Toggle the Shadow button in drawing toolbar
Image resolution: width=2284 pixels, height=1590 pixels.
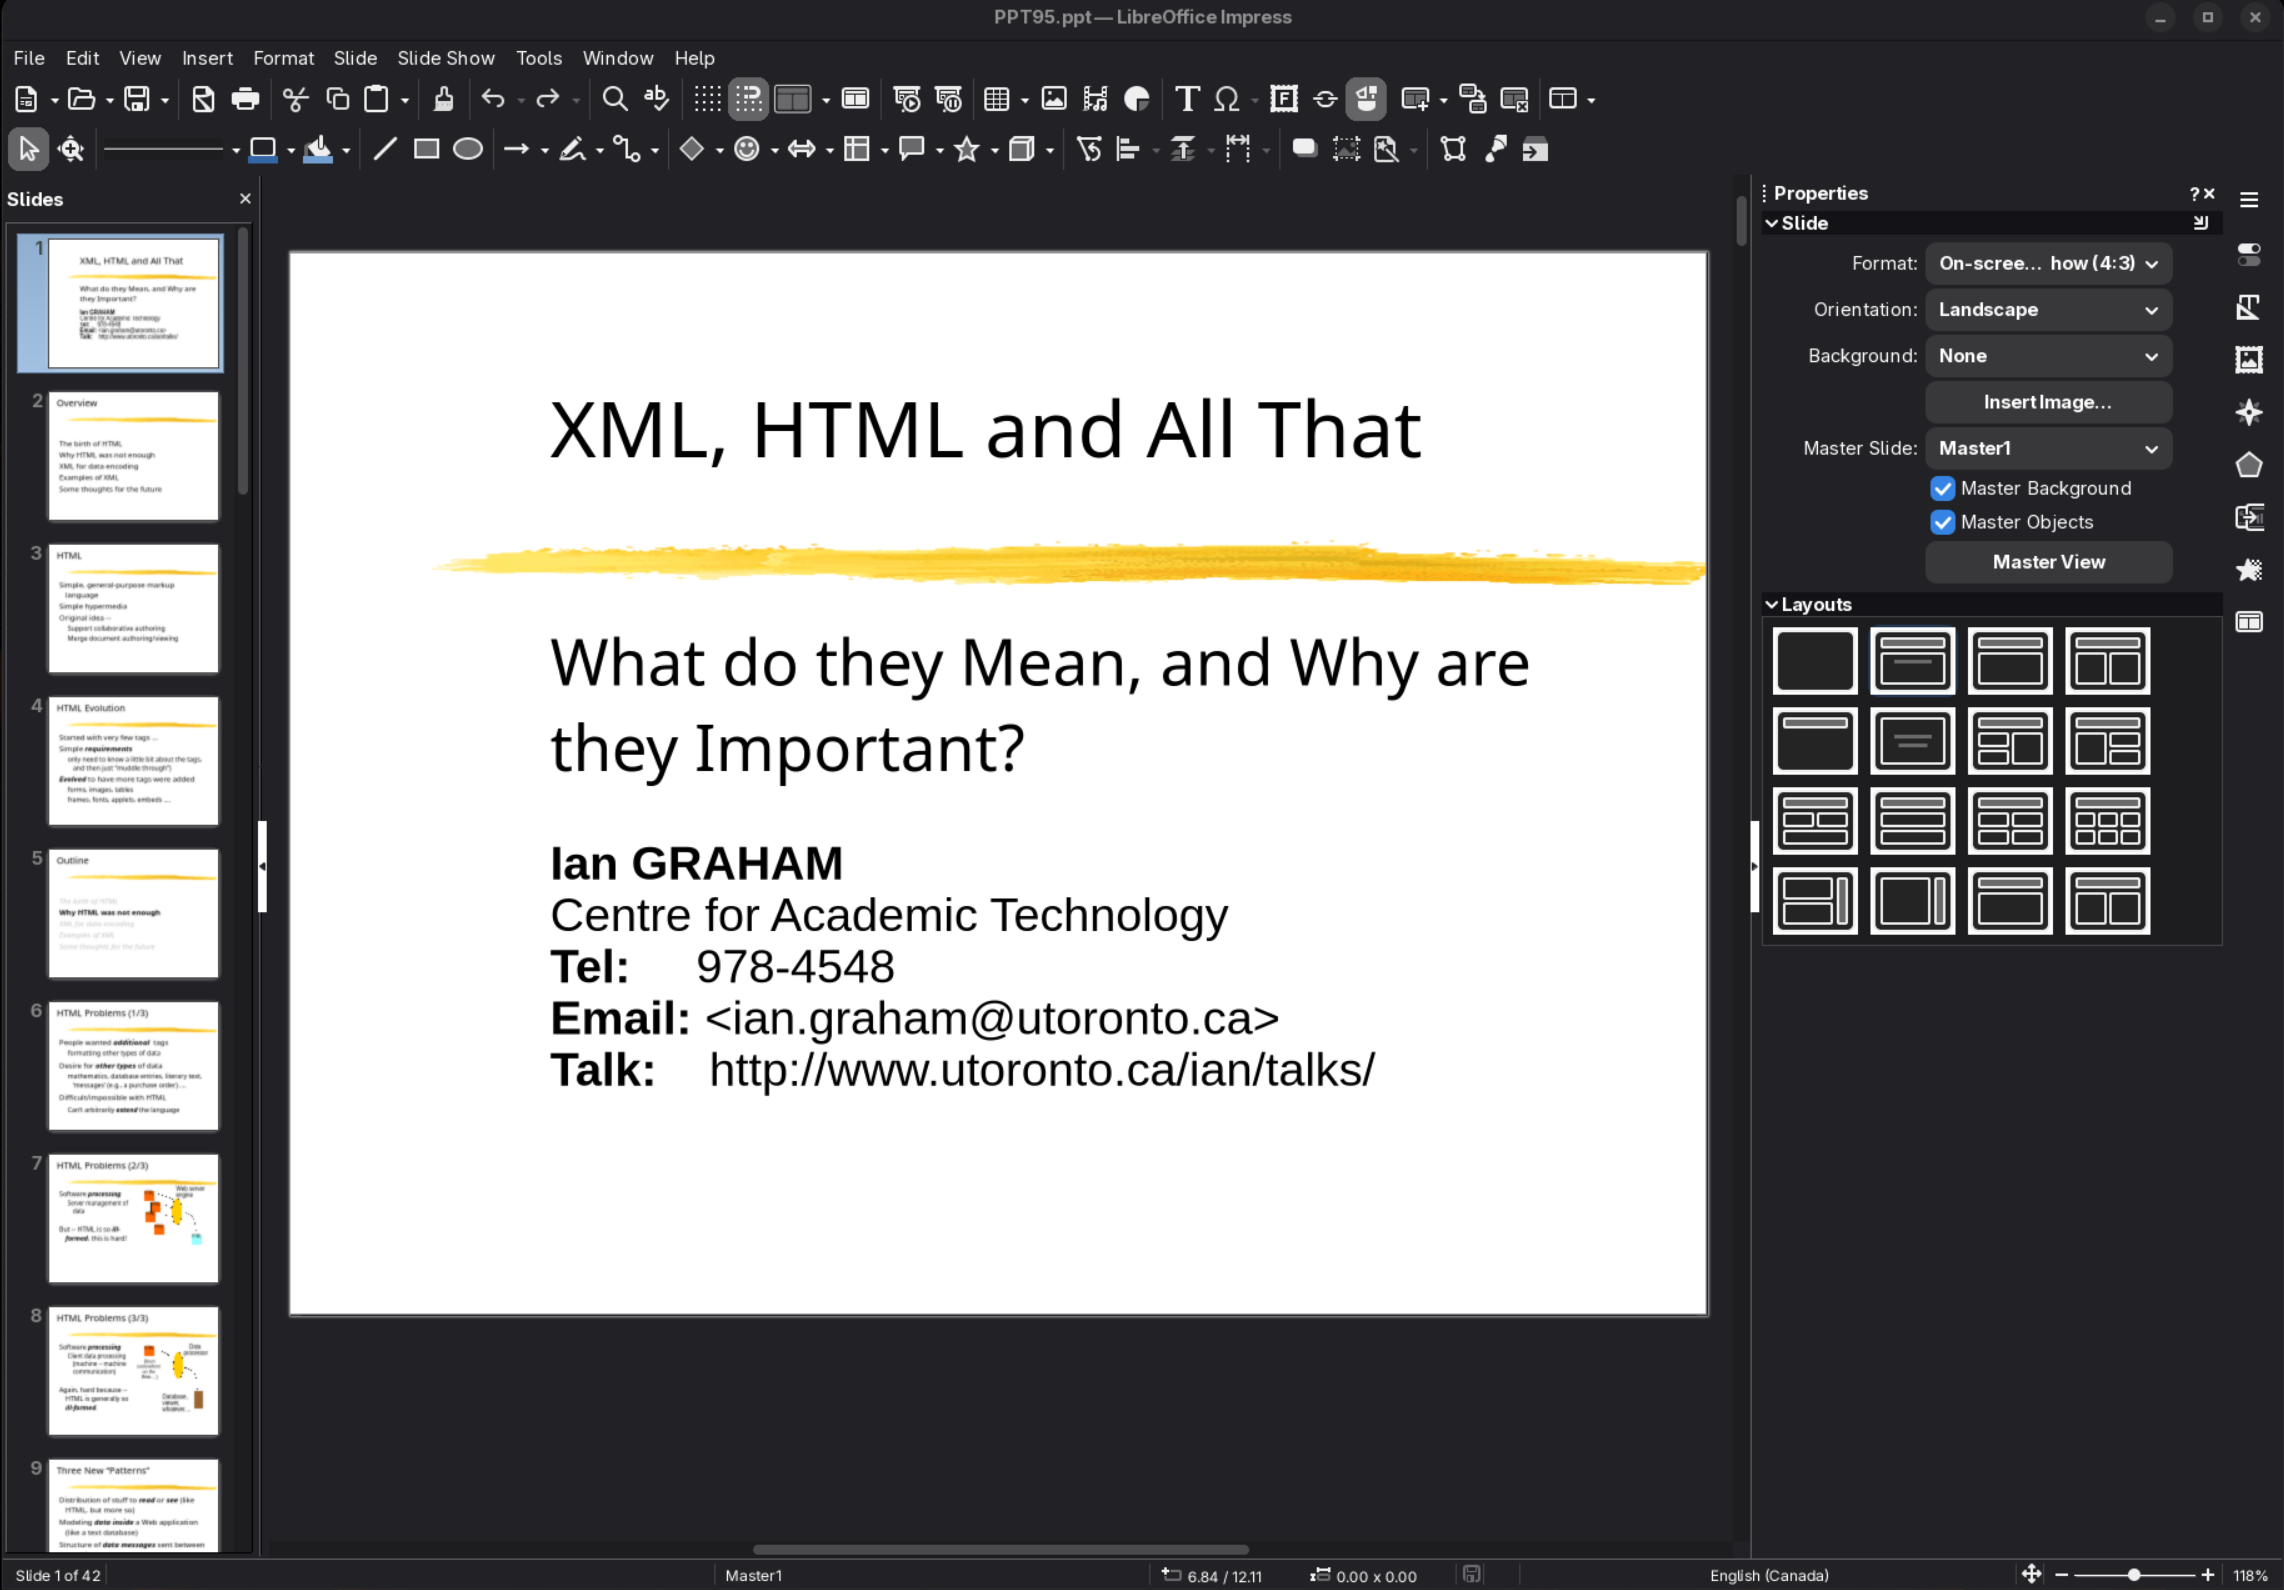(1304, 150)
